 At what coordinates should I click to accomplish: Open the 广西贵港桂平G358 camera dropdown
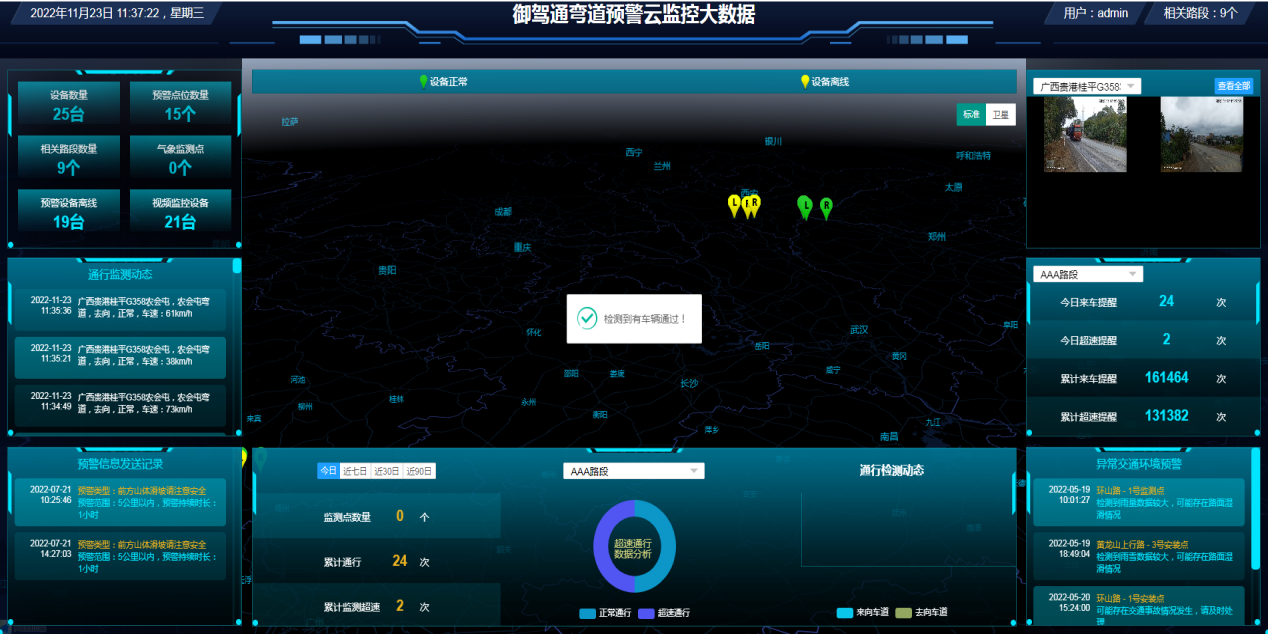(x=1087, y=87)
